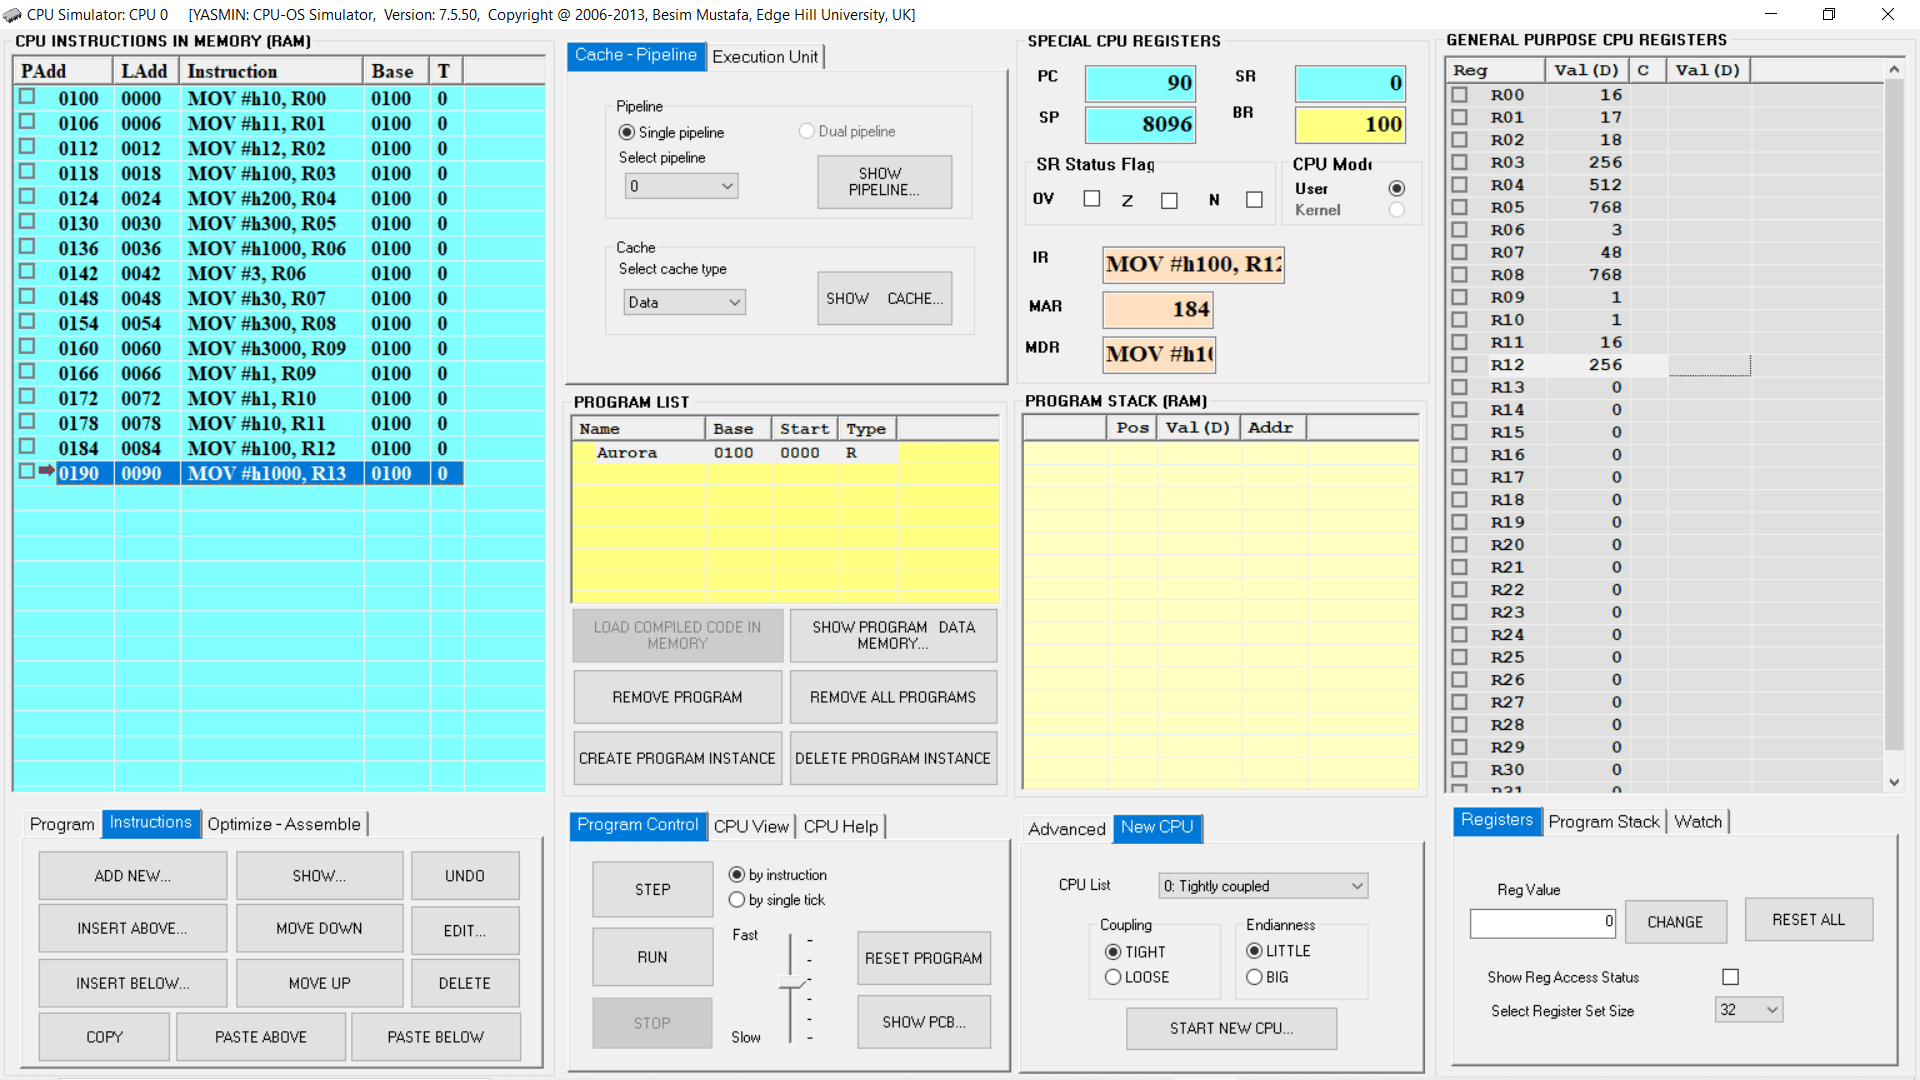Minimize the CPU Simulator window

[1771, 14]
